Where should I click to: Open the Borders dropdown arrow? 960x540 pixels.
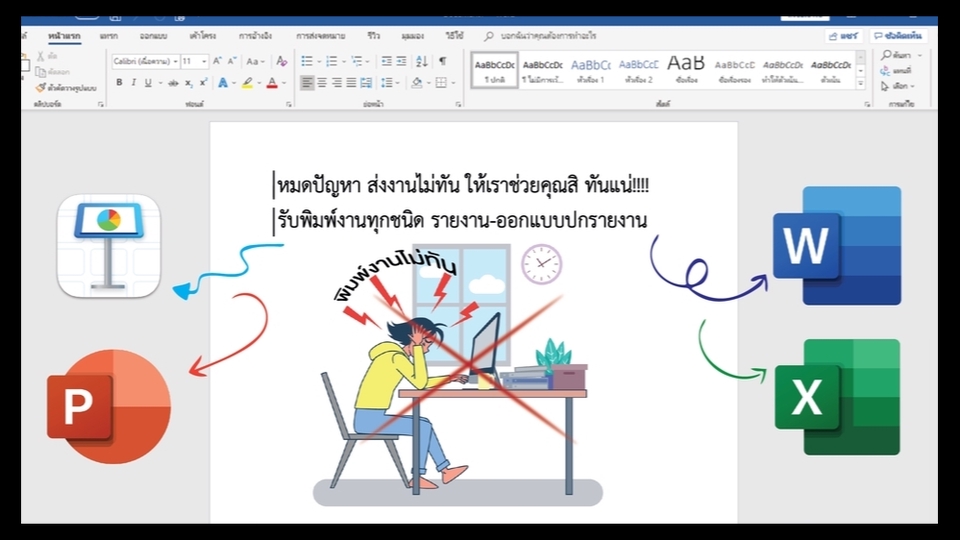pyautogui.click(x=454, y=83)
